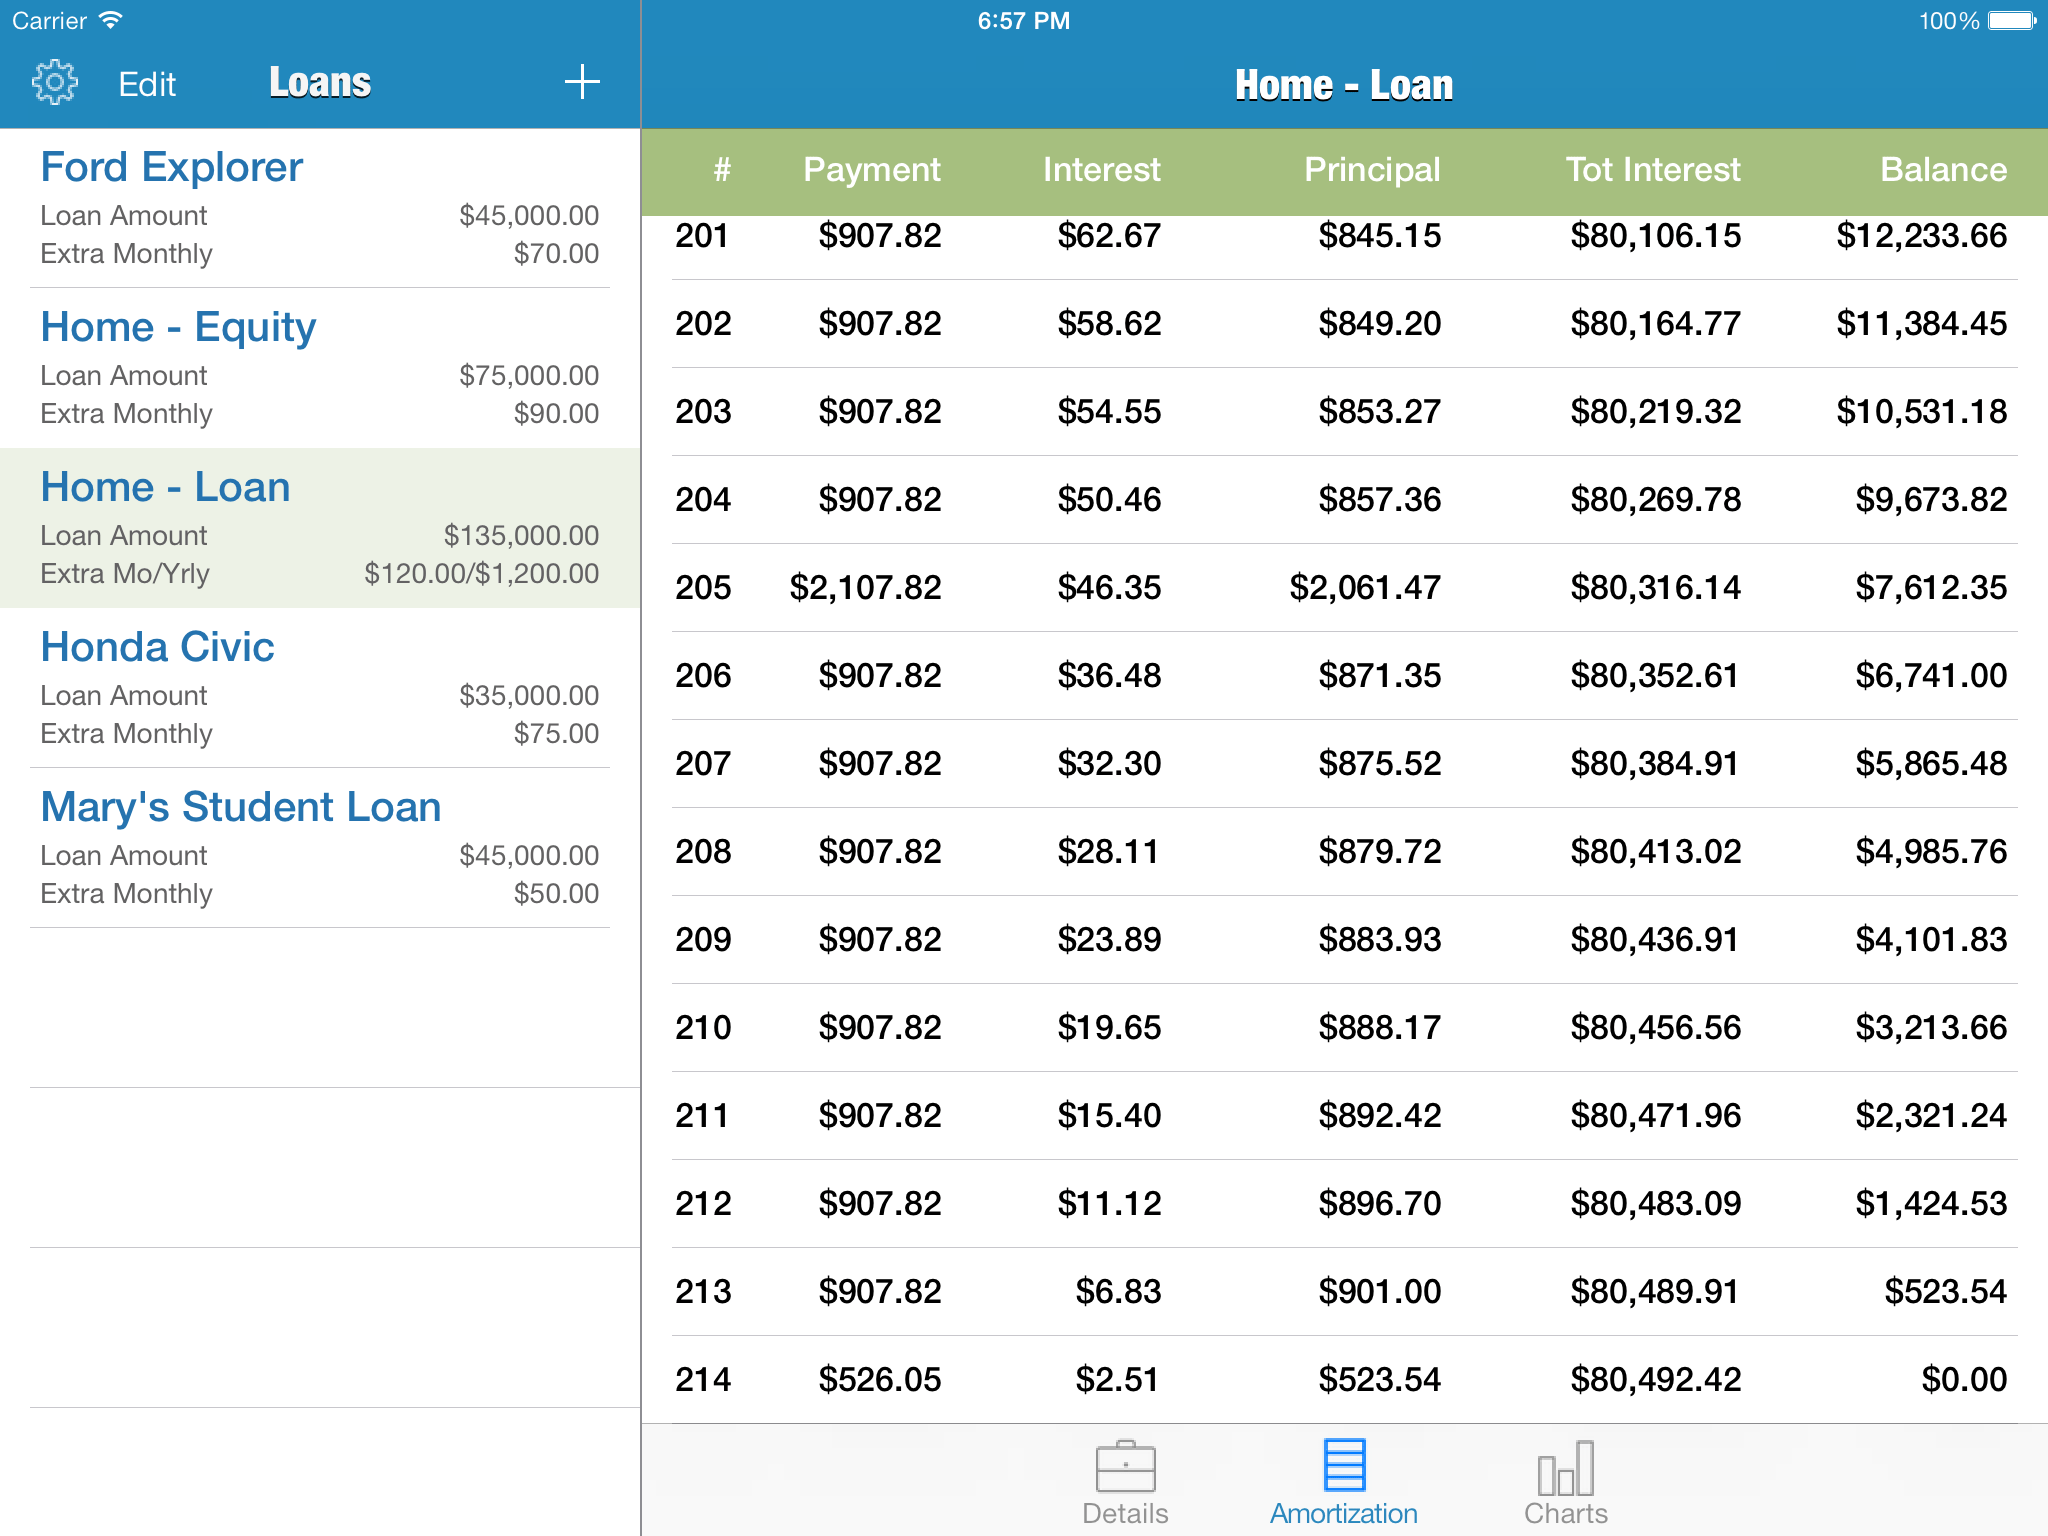Switch to the Charts tab label
The height and width of the screenshot is (1536, 2048).
click(1565, 1514)
